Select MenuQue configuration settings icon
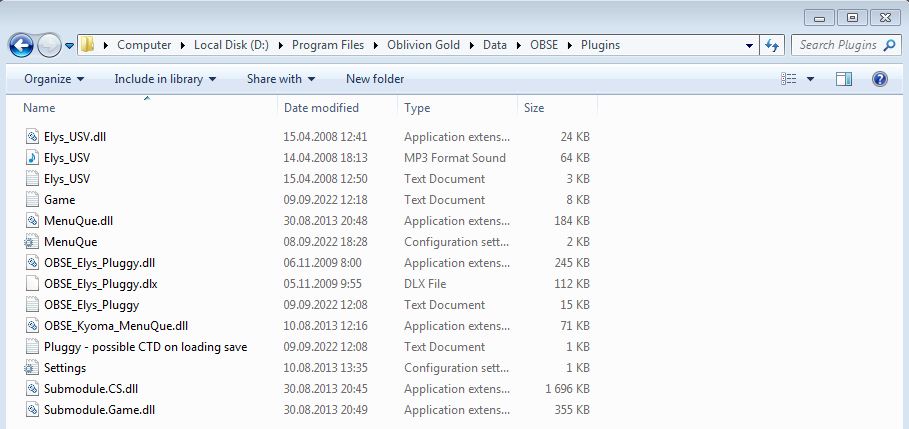This screenshot has height=429, width=909. pos(32,242)
